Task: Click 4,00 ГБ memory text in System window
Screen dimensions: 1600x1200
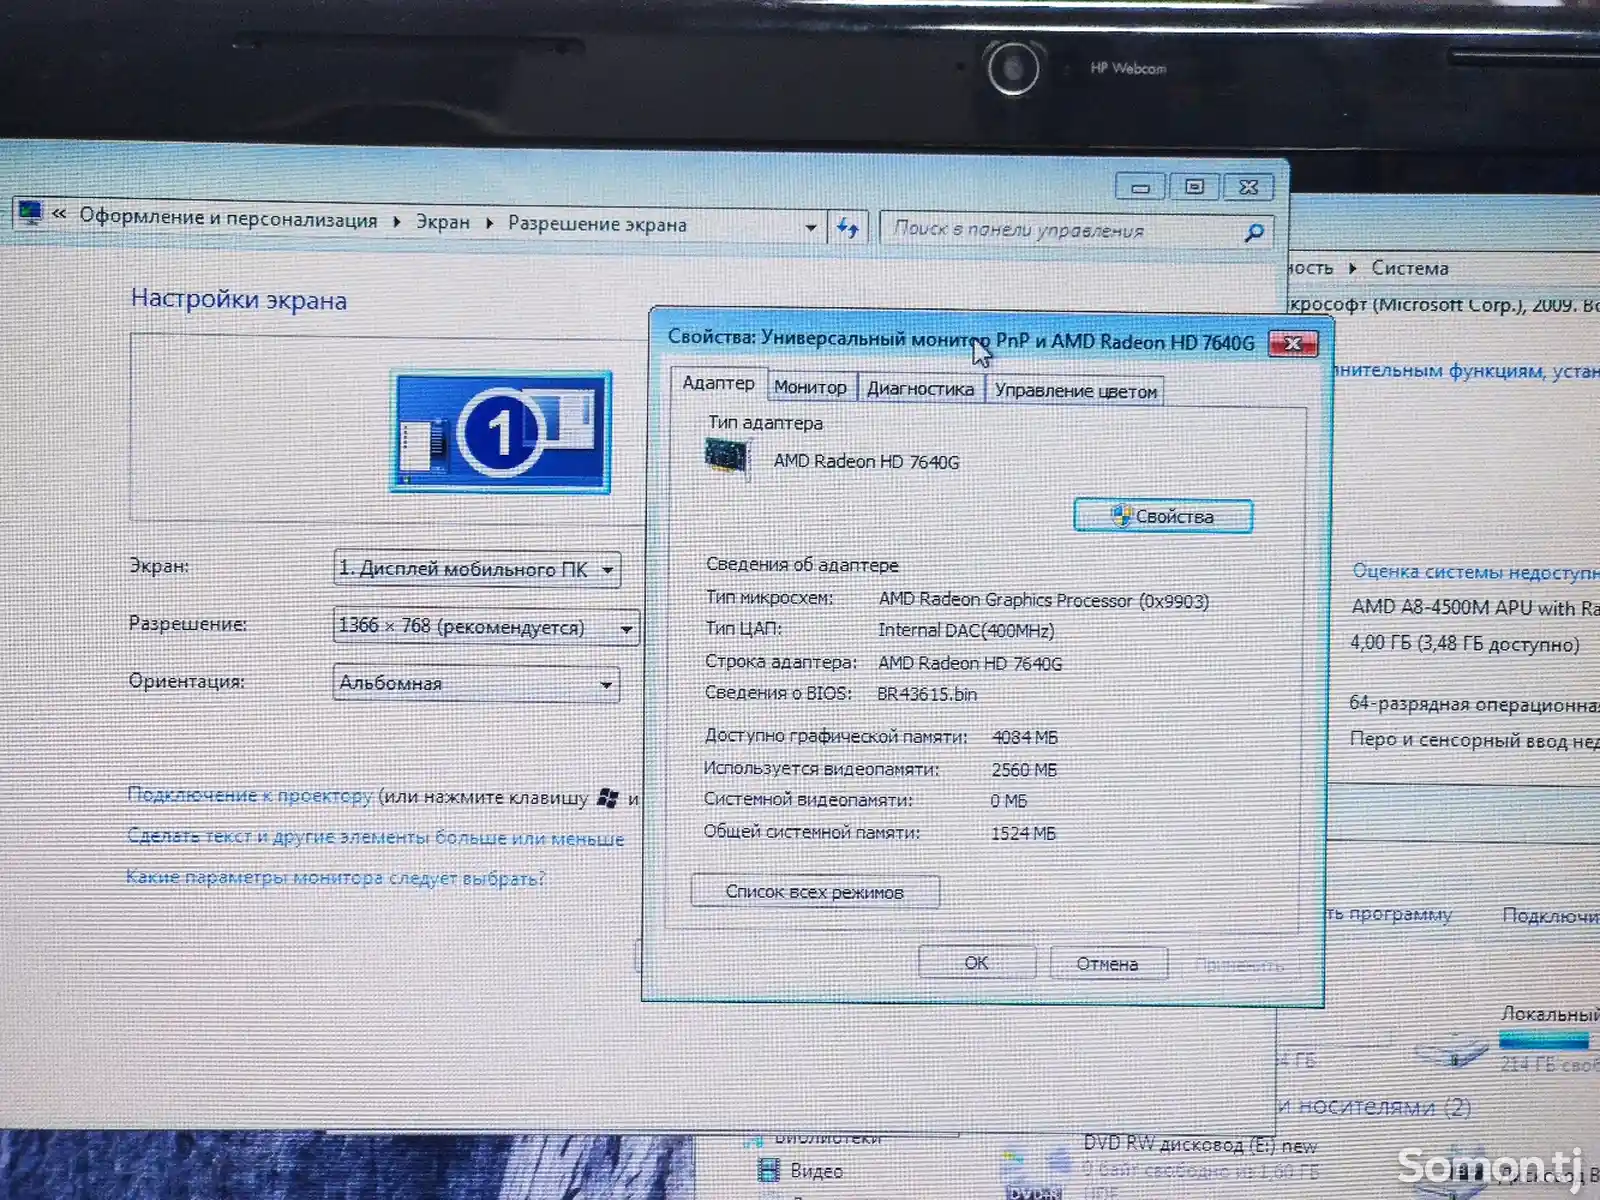Action: click(x=1465, y=643)
